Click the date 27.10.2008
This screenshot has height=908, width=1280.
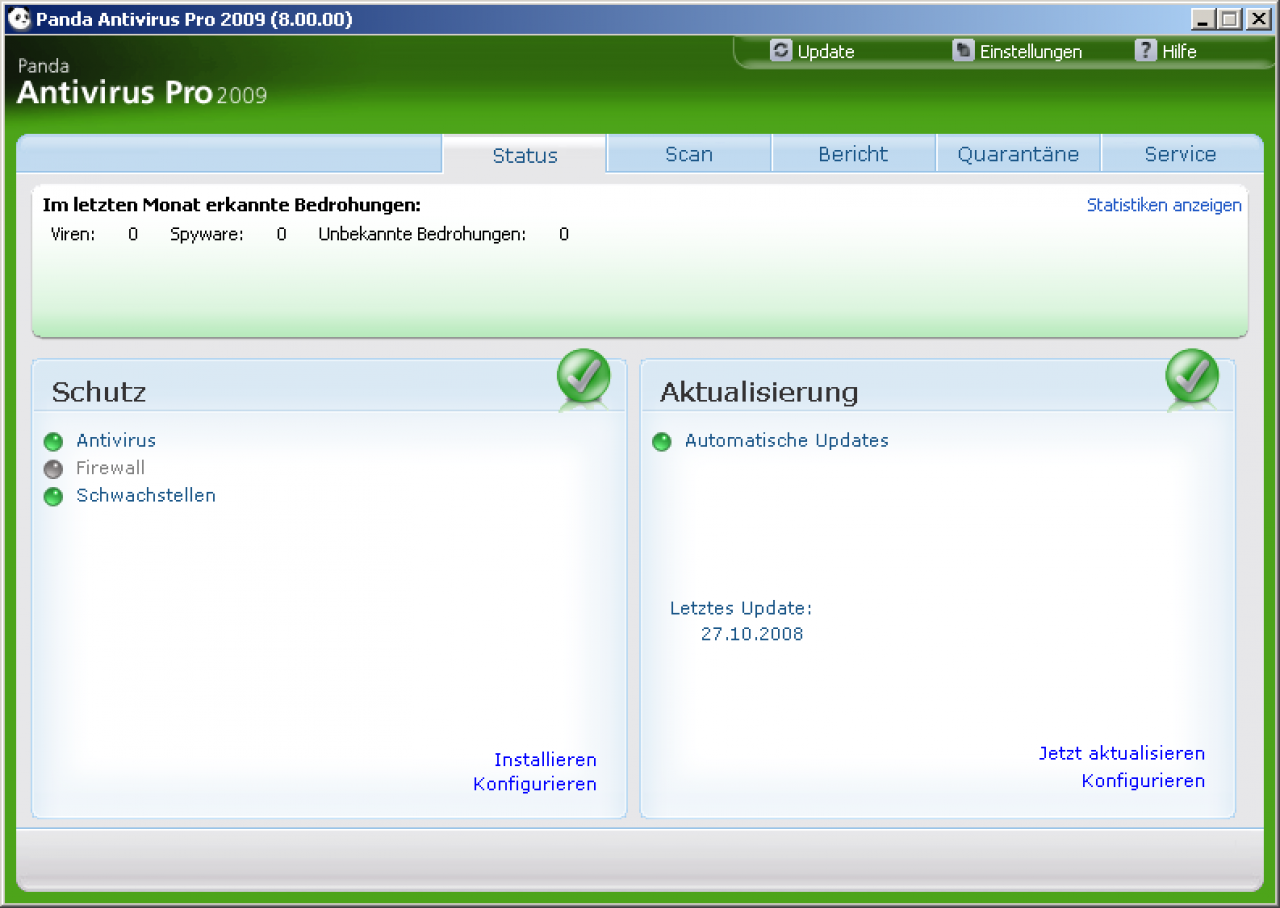point(752,634)
